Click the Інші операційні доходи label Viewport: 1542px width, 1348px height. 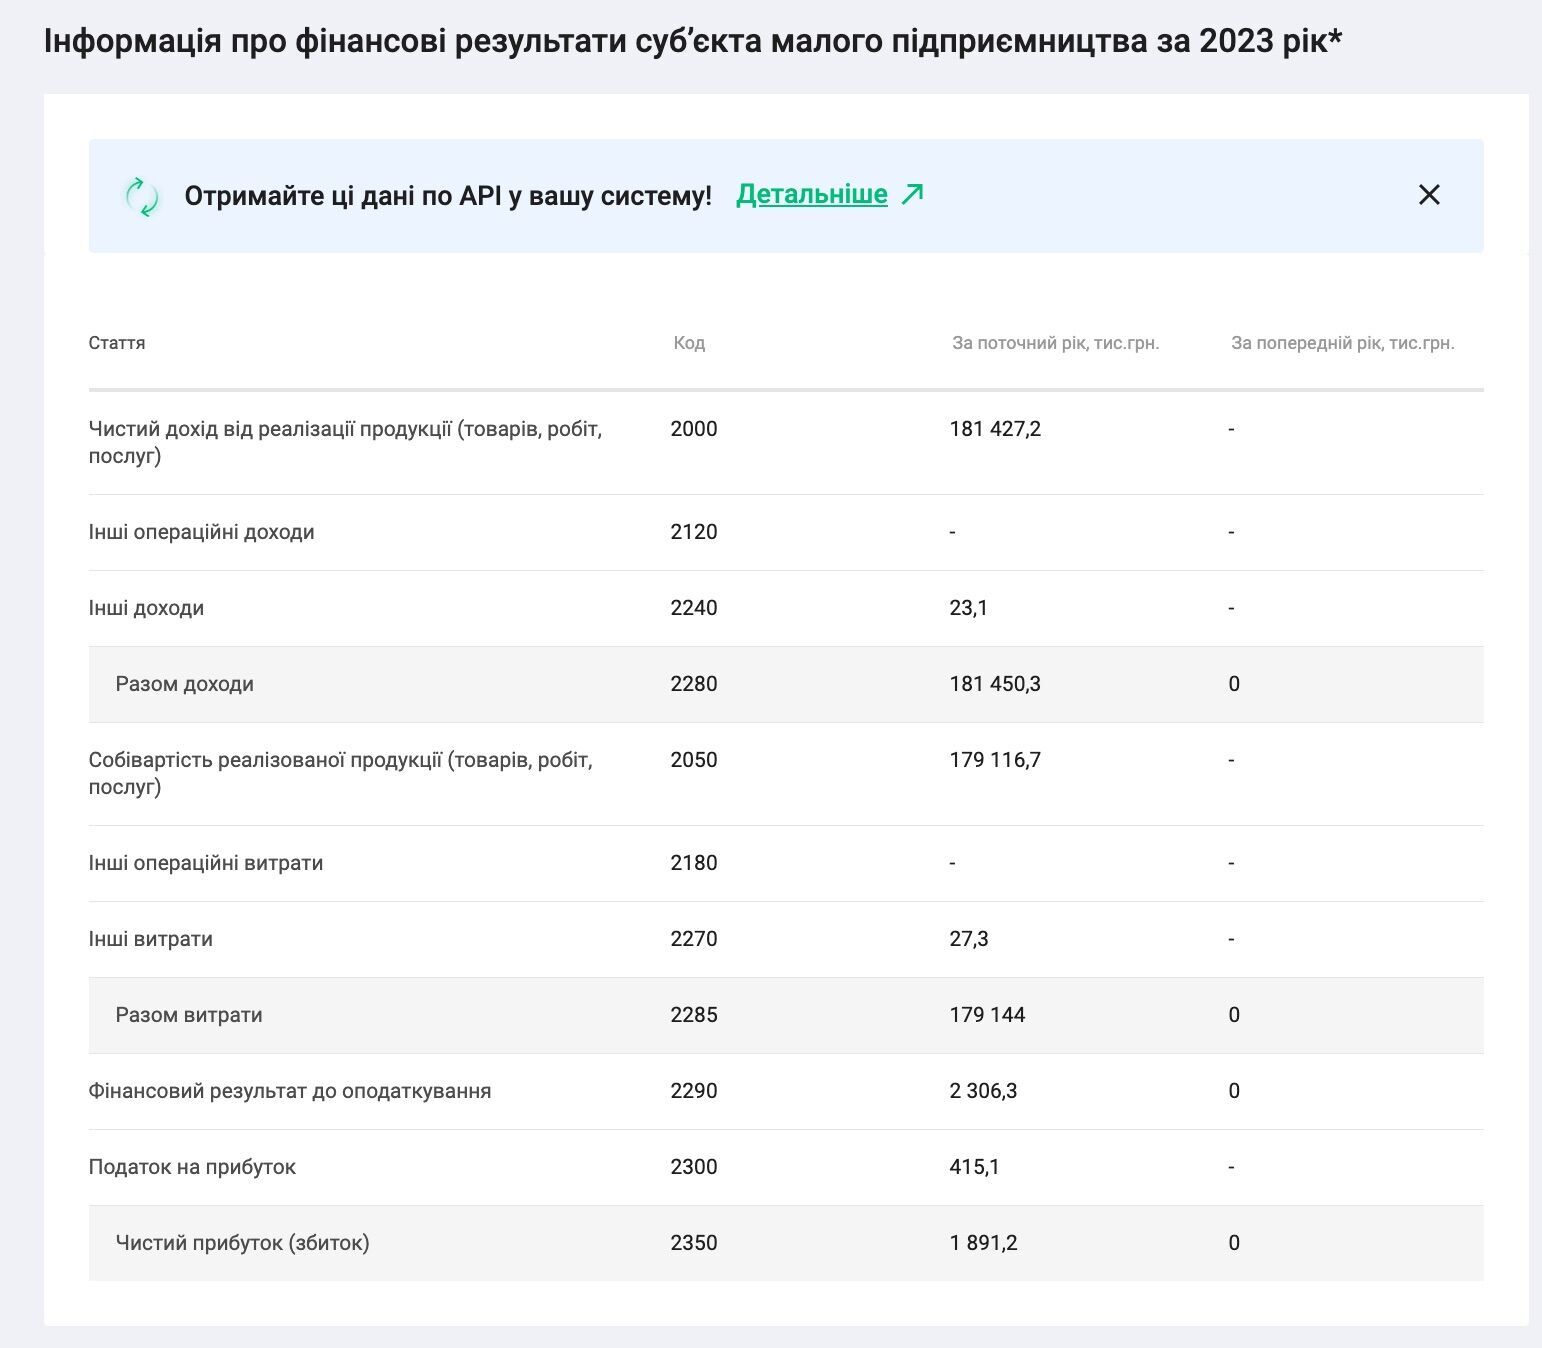[202, 532]
